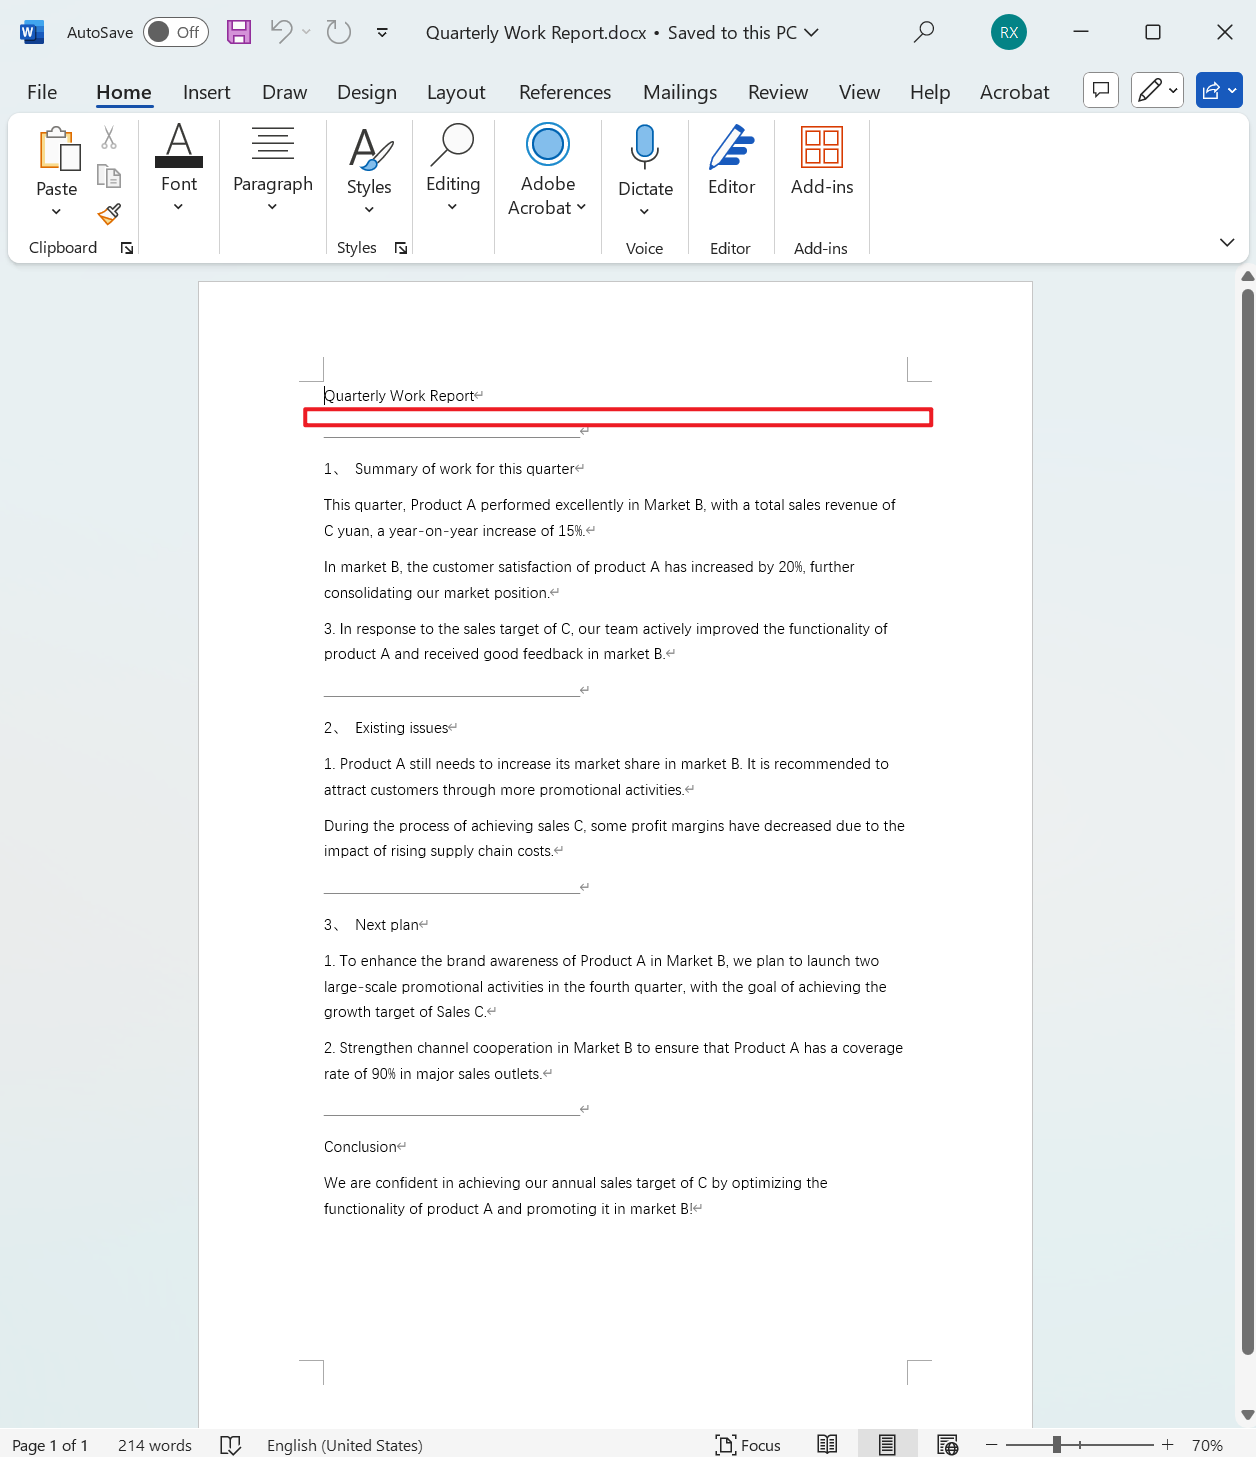Open the Acrobat tab

click(x=1014, y=92)
